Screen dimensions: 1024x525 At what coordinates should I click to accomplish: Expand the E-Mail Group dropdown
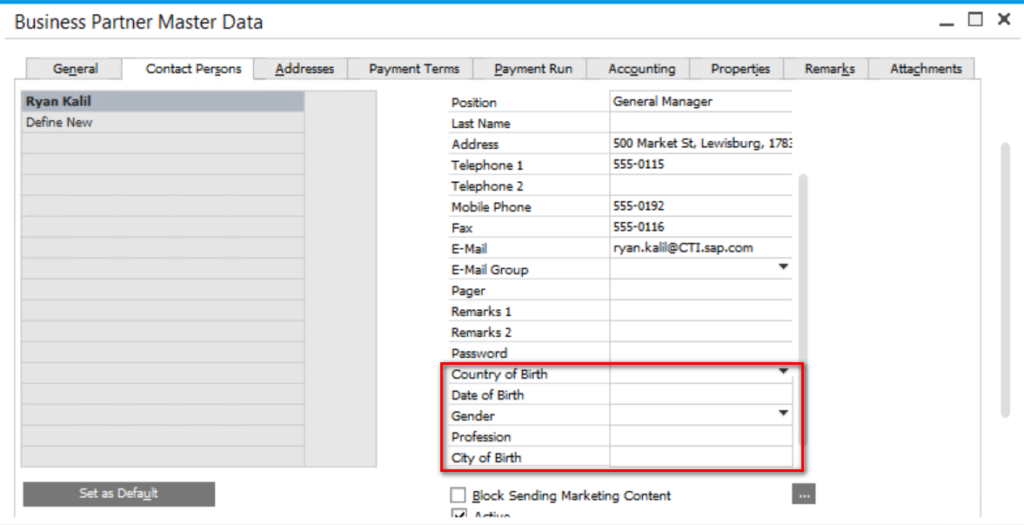783,268
